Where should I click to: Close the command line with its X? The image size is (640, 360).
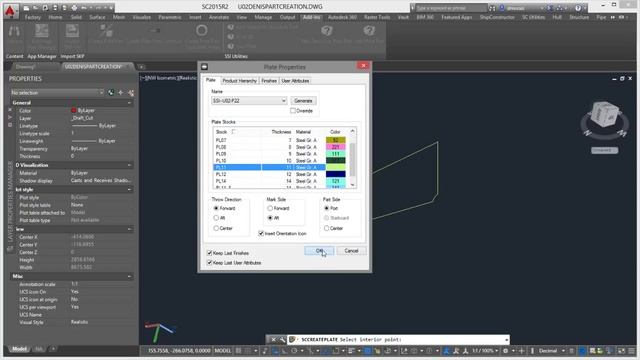click(x=273, y=339)
